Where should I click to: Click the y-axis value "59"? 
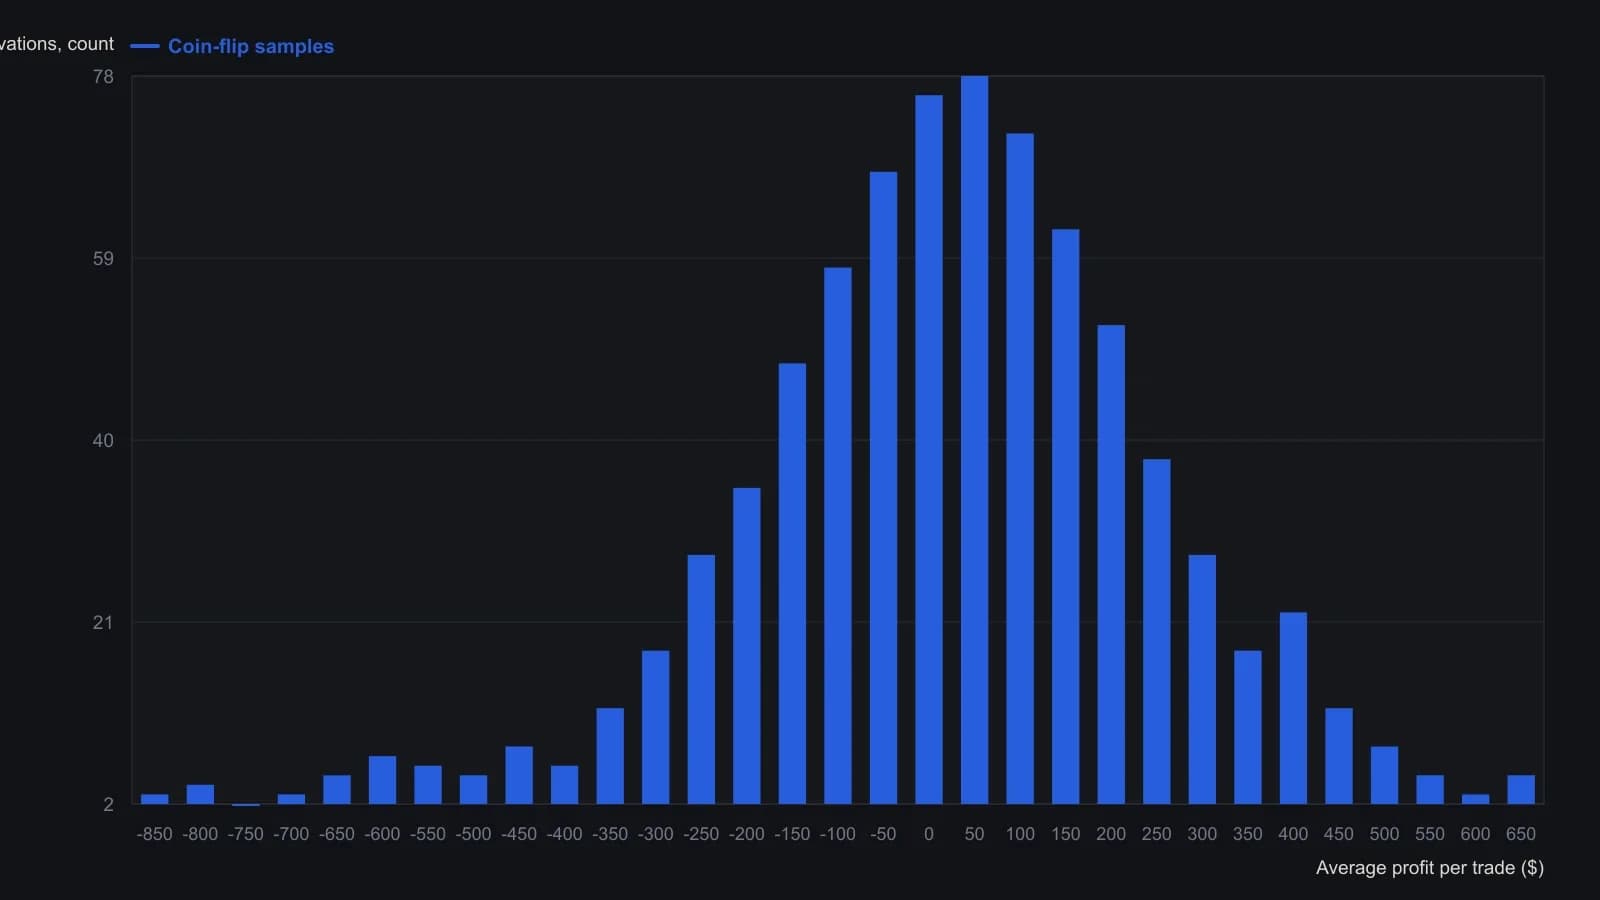103,259
